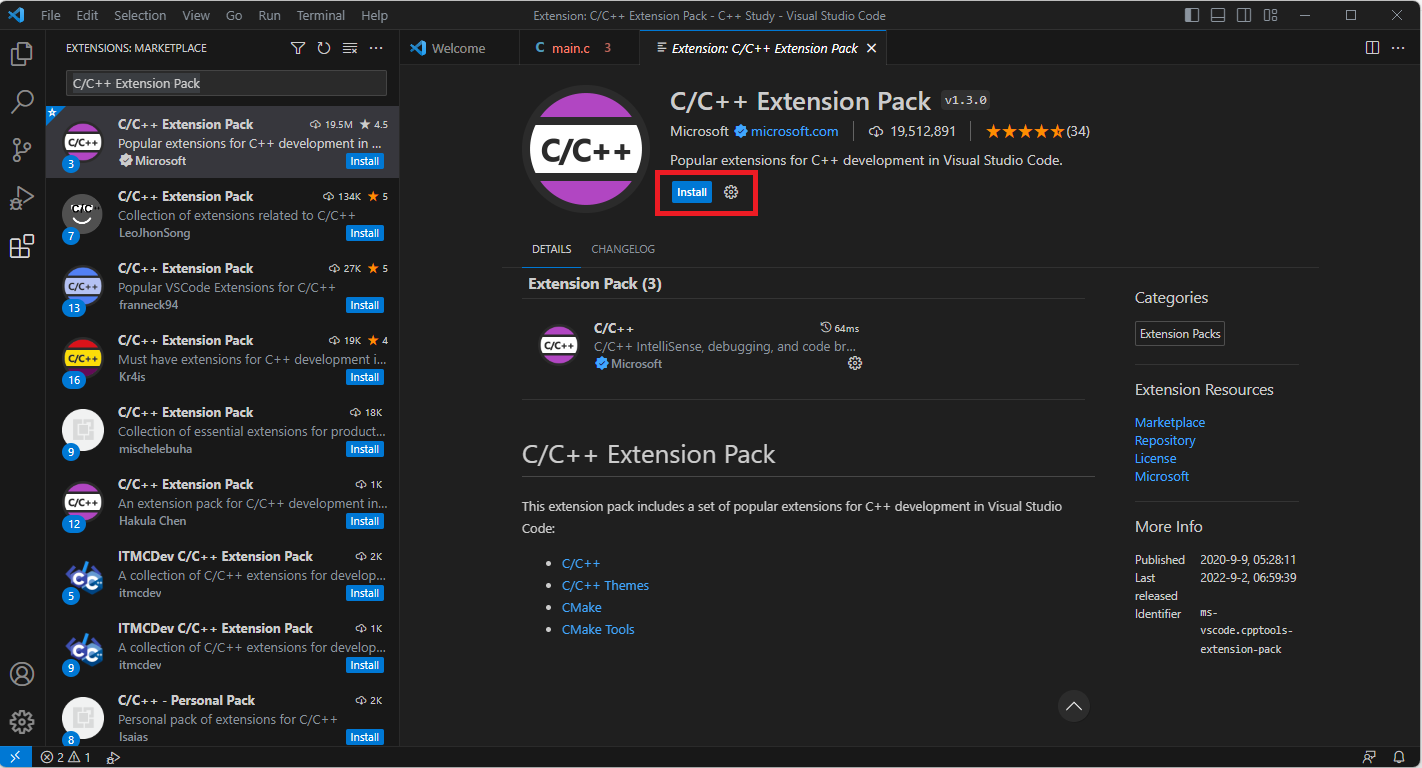The width and height of the screenshot is (1422, 768).
Task: Open the Manage gear in activity bar
Action: [22, 721]
